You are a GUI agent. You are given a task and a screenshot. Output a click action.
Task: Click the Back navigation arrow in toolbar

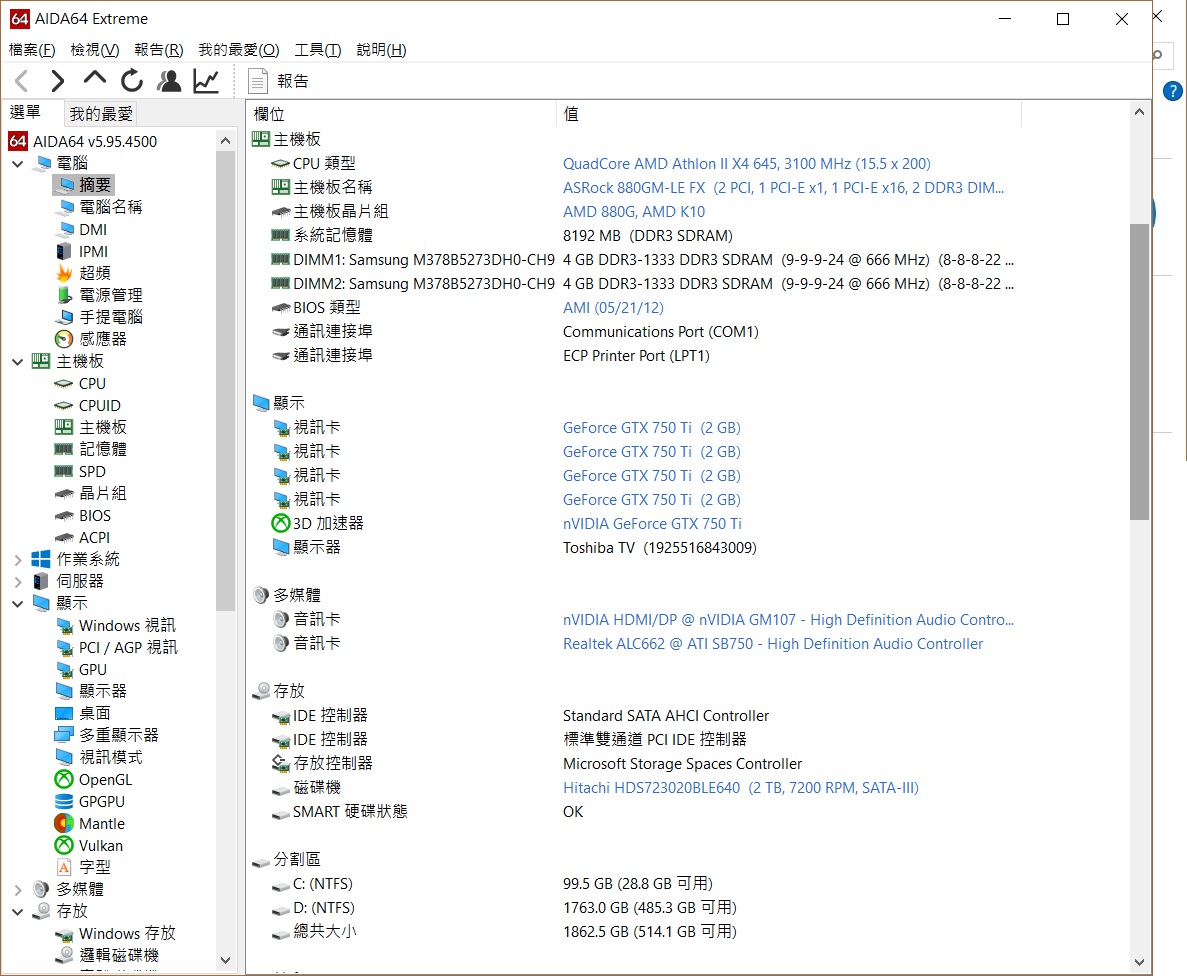pos(22,80)
